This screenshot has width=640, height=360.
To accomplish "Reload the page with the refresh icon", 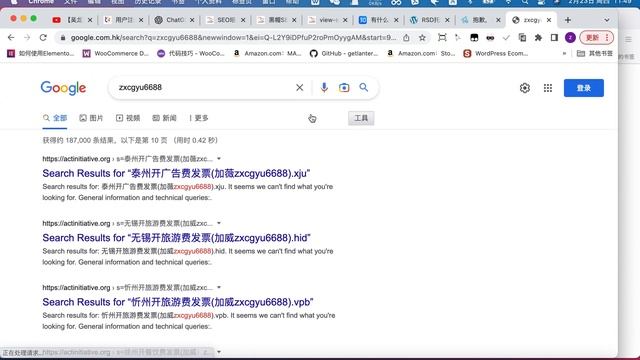I will 43,38.
